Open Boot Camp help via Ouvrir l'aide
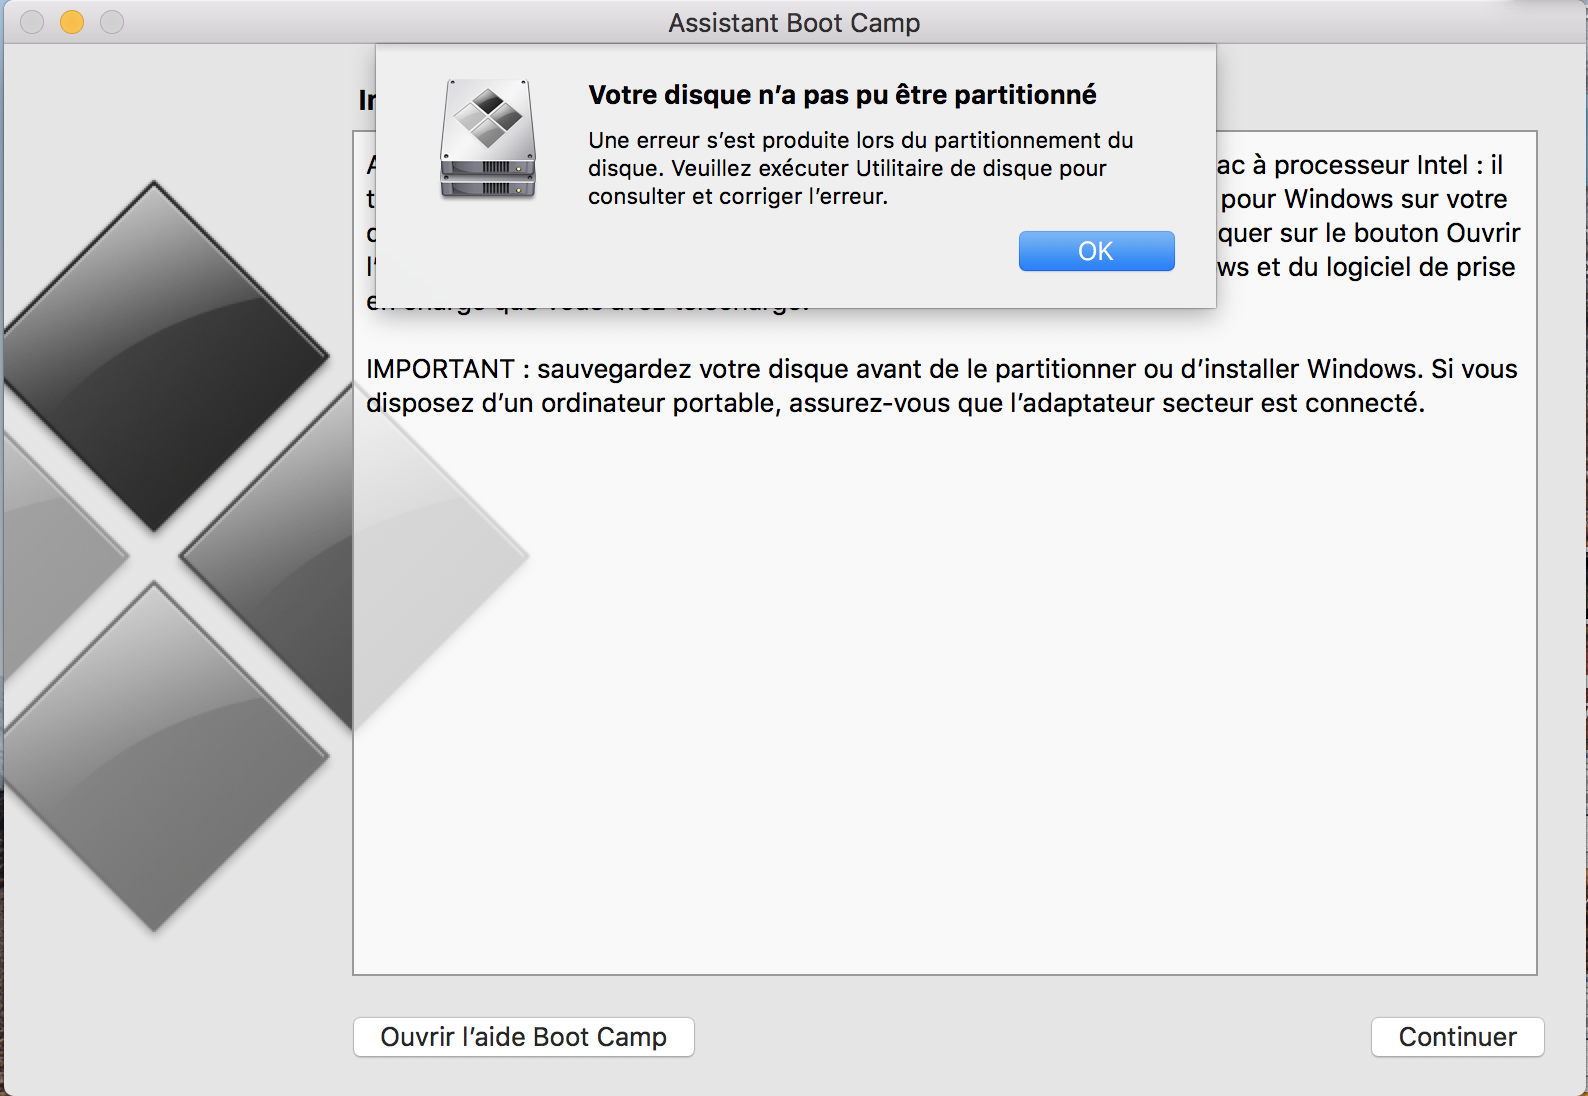The width and height of the screenshot is (1588, 1096). click(x=523, y=1037)
